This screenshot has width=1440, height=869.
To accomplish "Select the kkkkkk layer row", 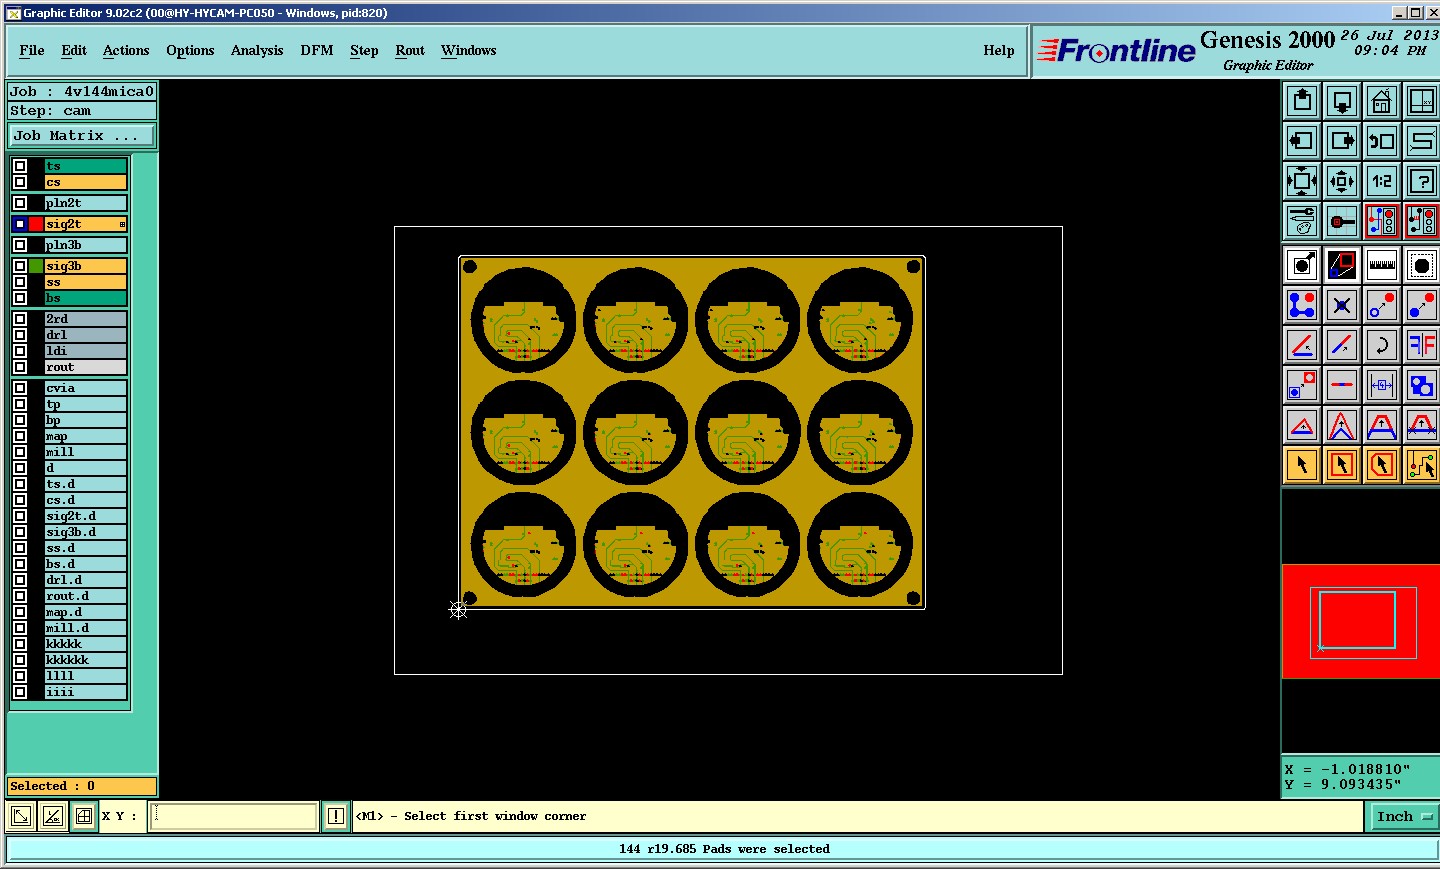I will click(86, 660).
